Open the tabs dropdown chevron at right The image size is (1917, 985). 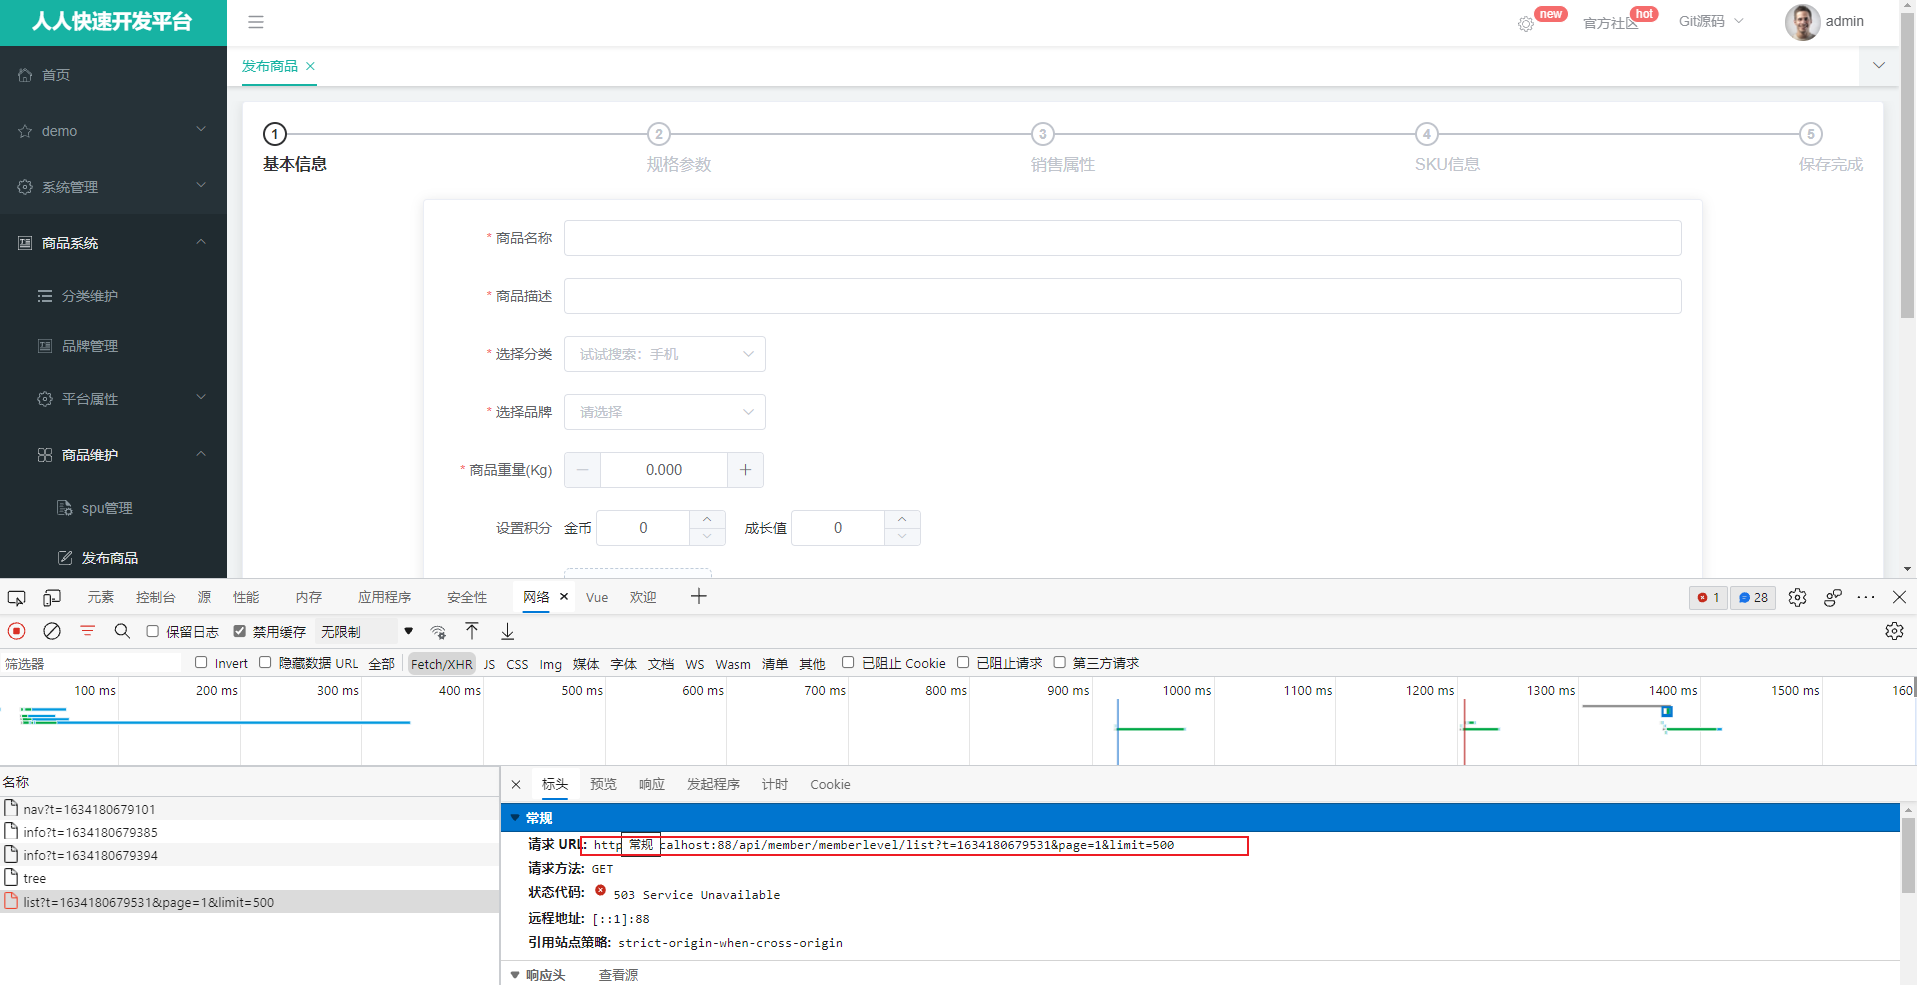[x=1879, y=66]
